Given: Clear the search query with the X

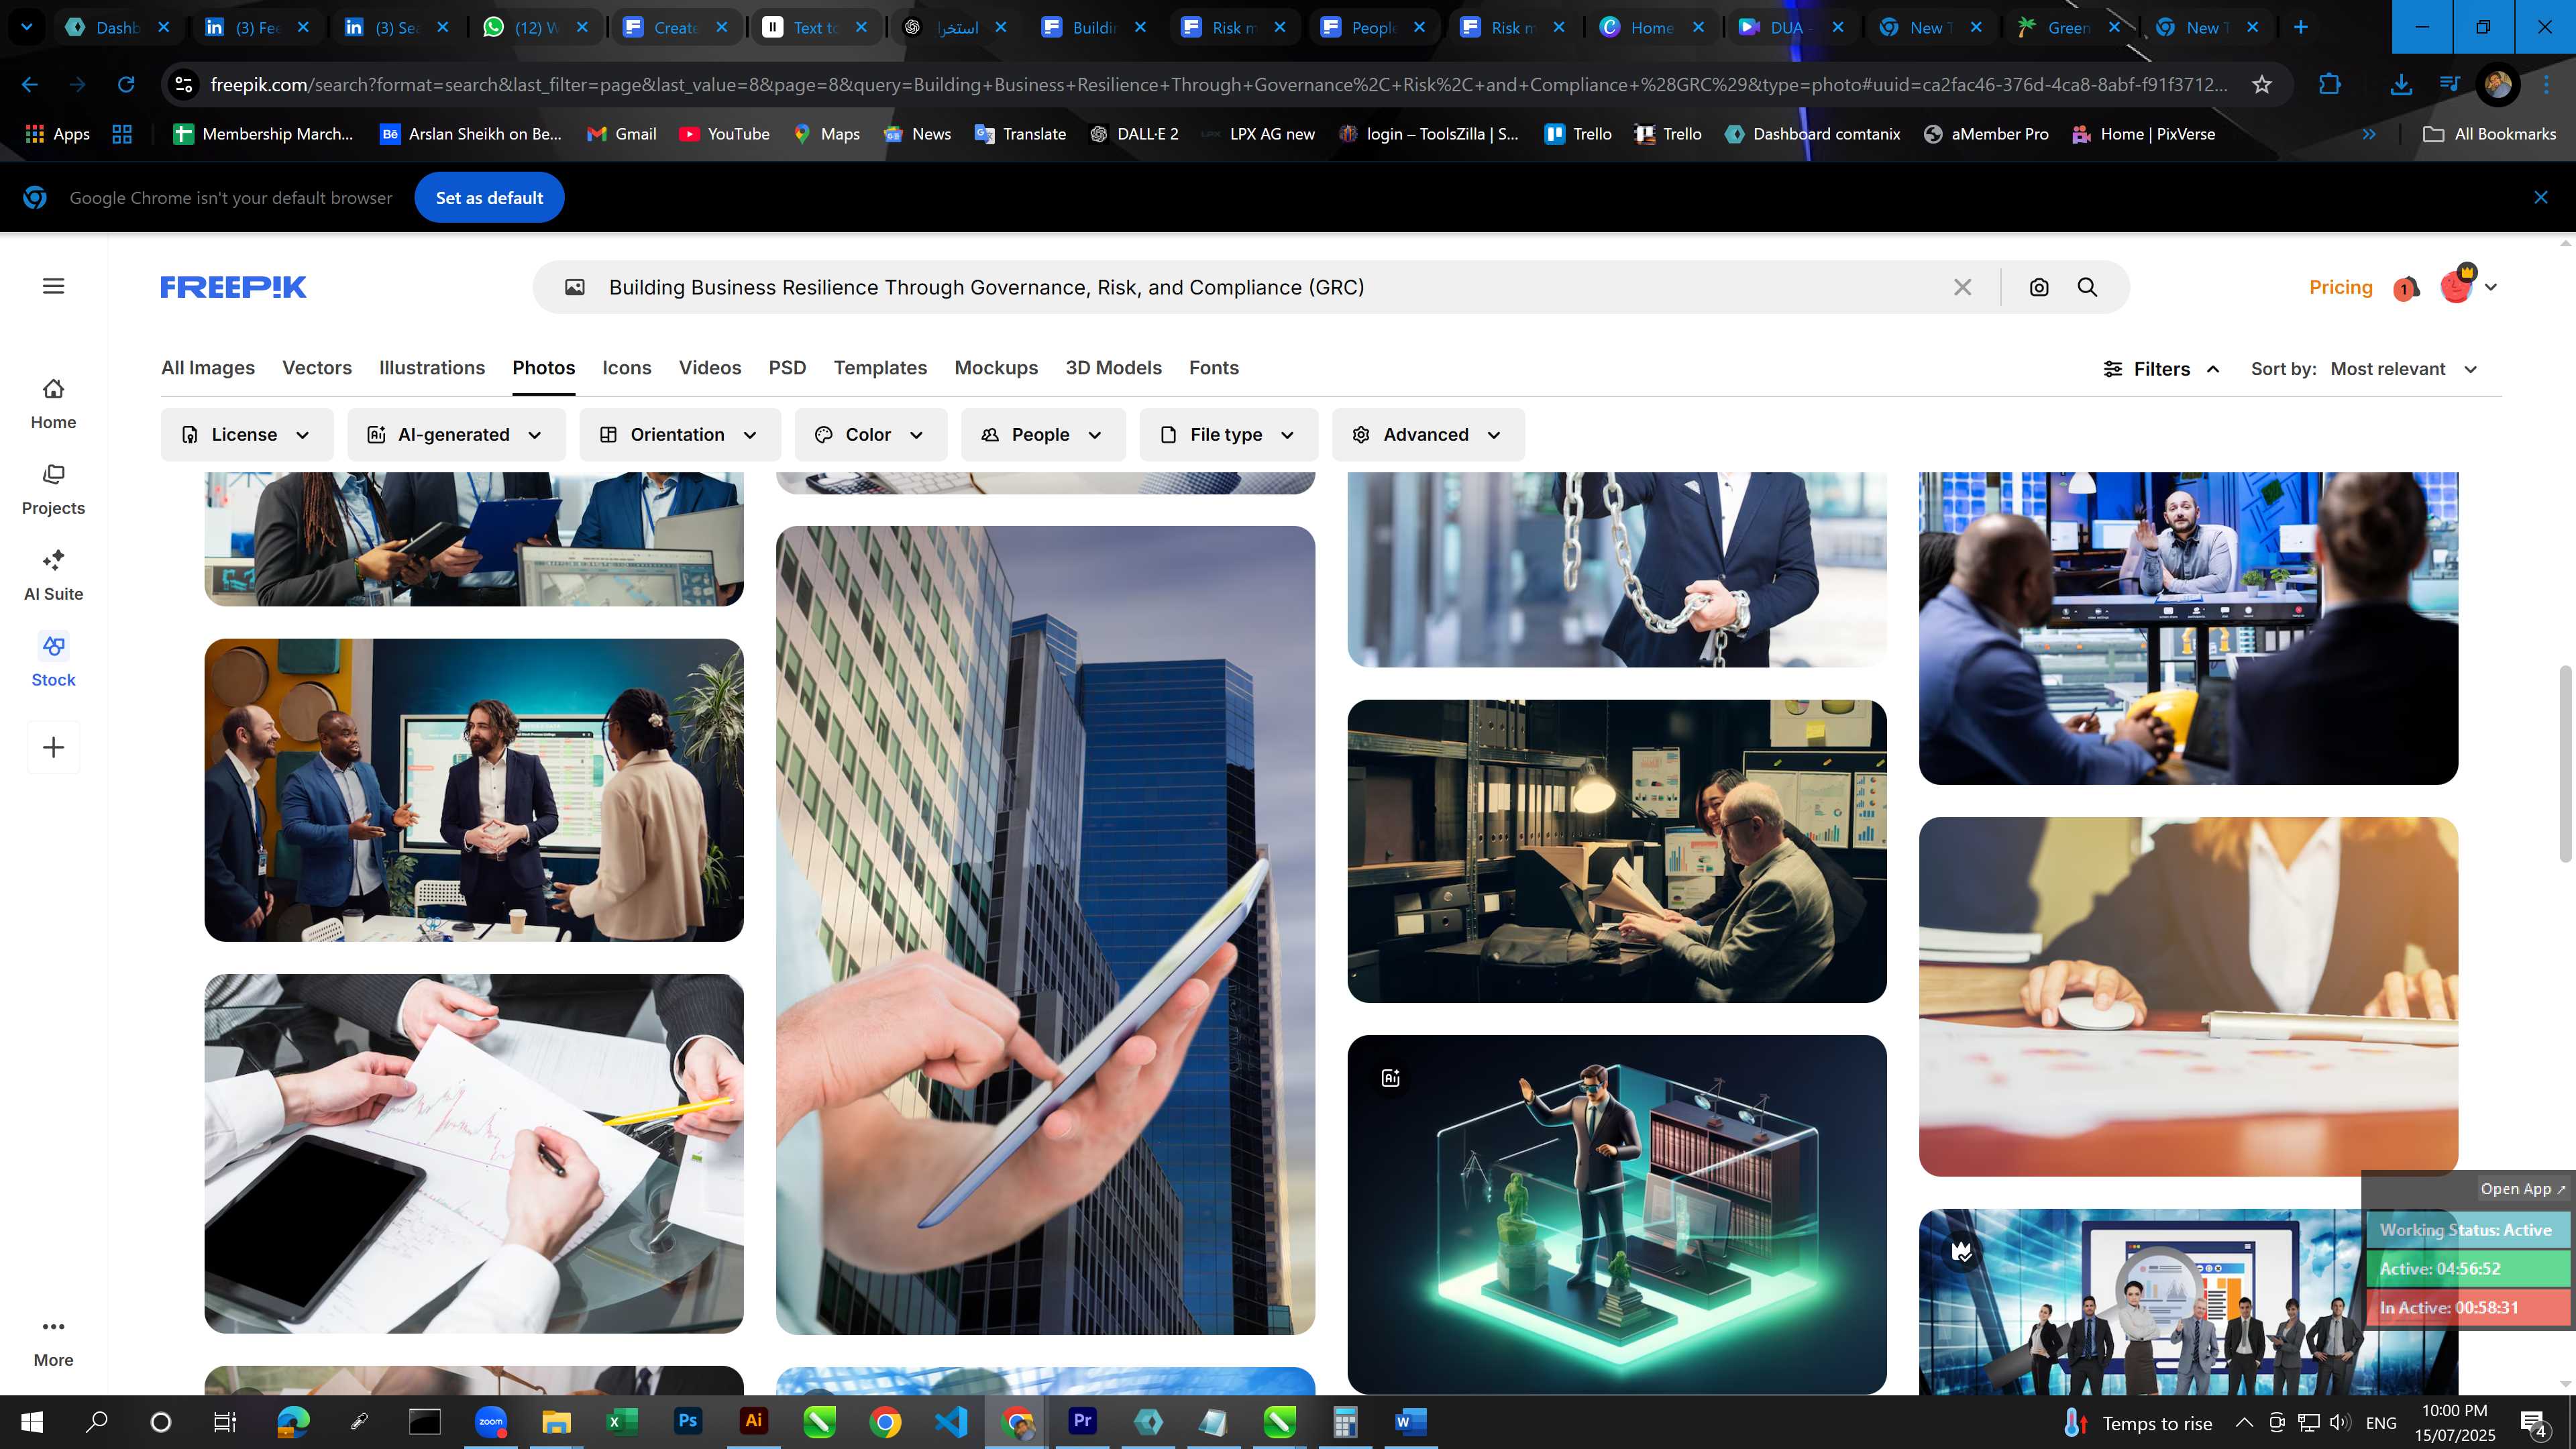Looking at the screenshot, I should point(1962,288).
